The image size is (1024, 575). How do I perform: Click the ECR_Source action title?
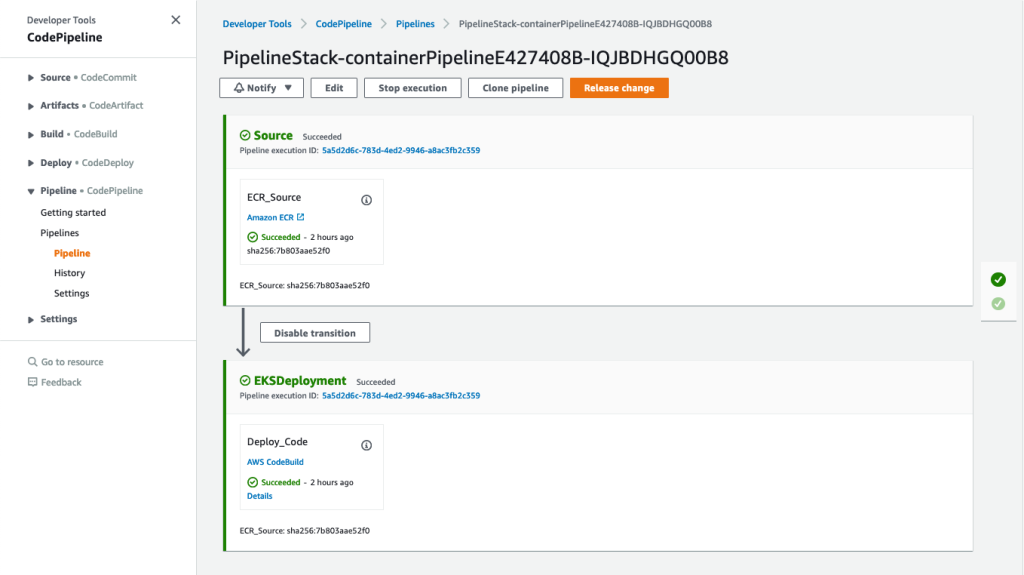(274, 197)
